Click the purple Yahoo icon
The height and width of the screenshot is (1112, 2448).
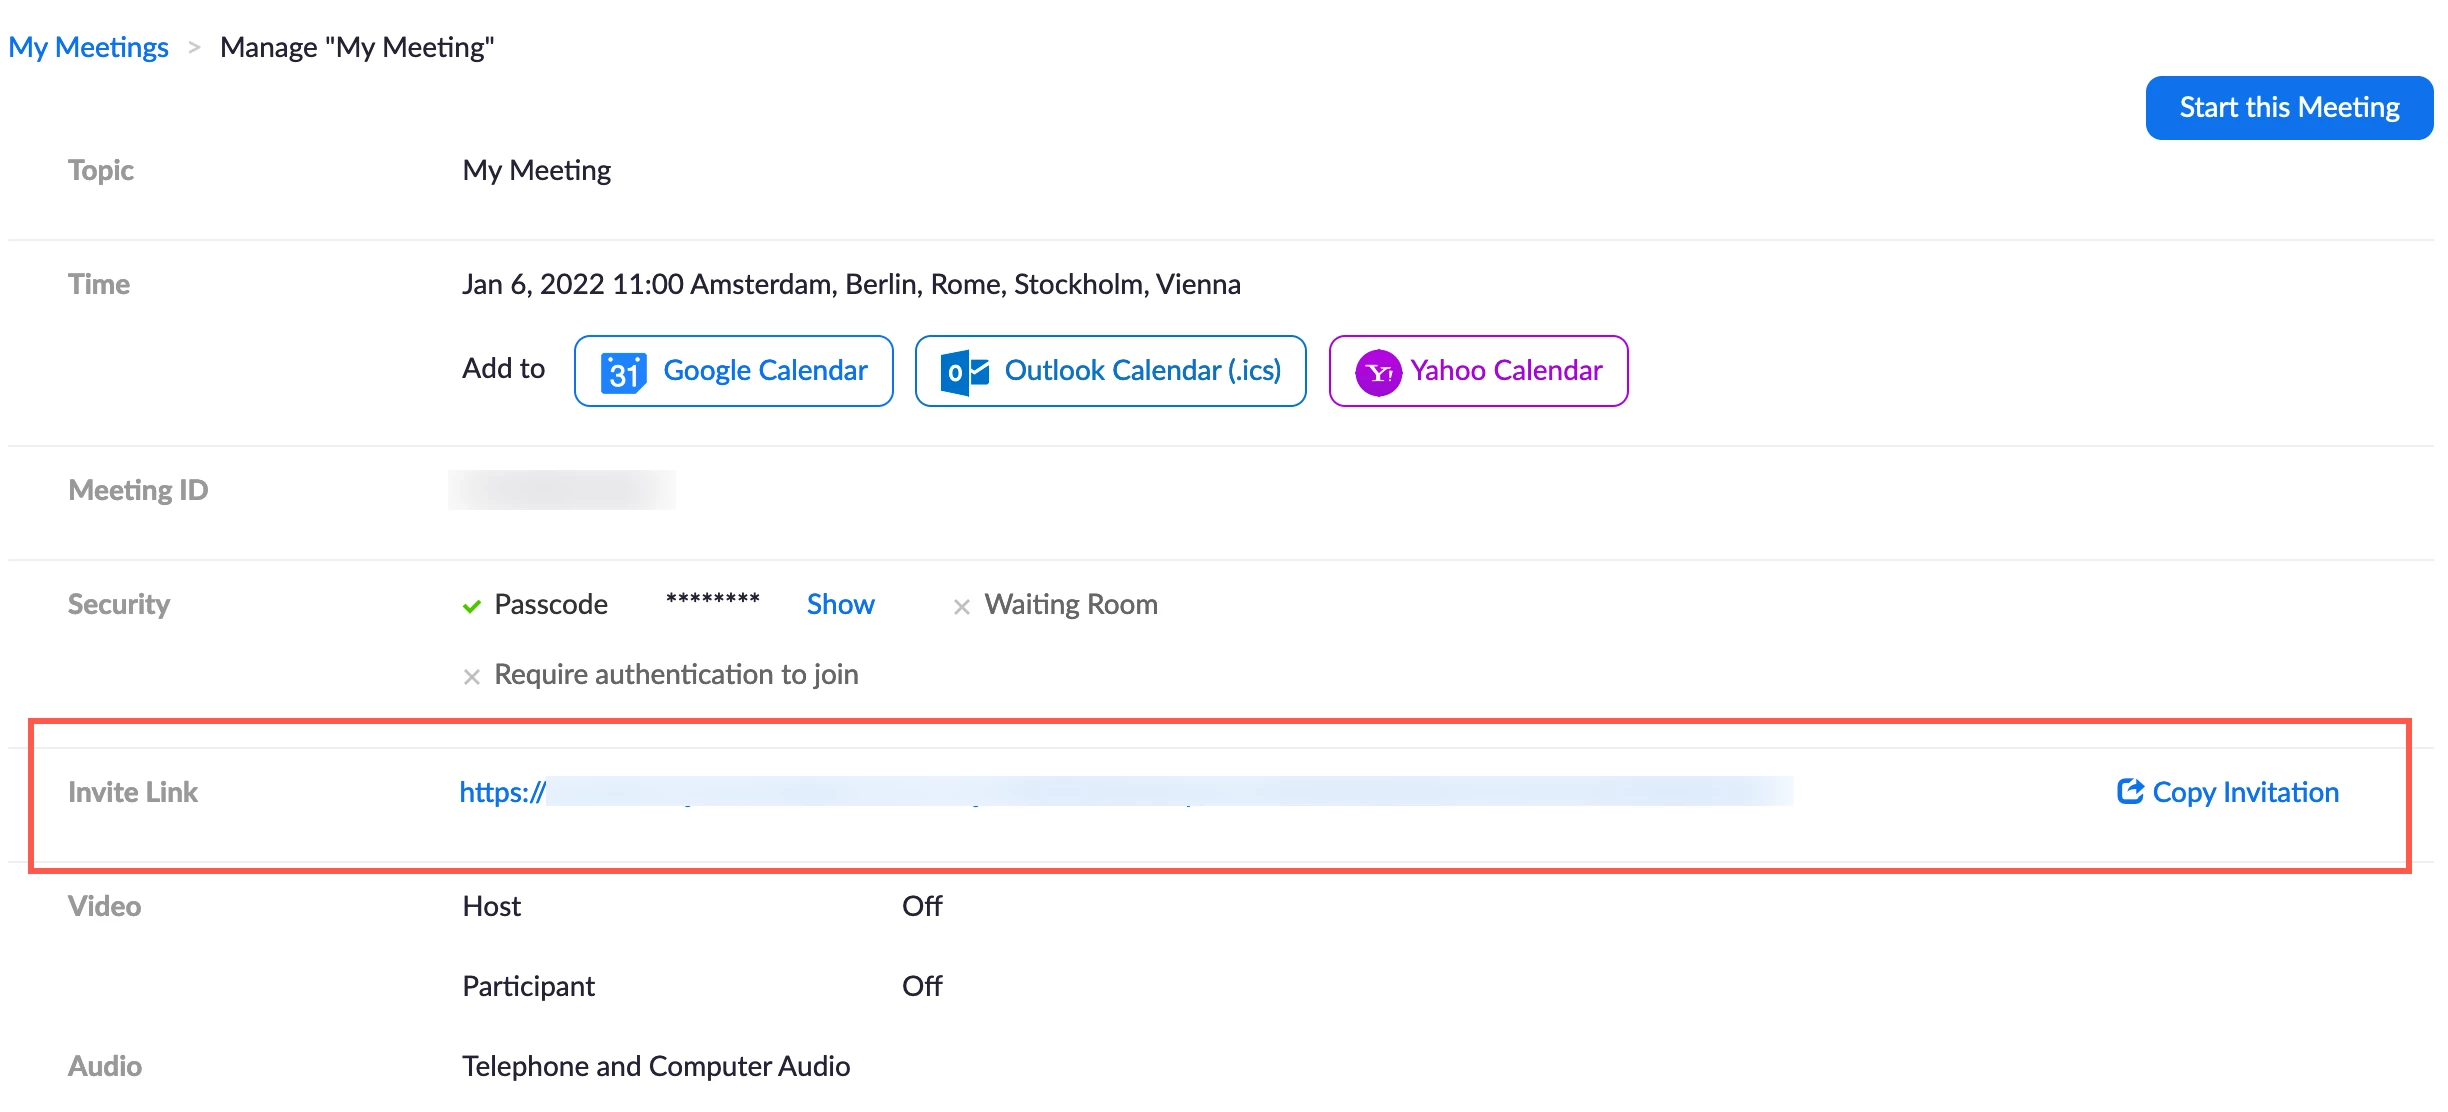(1378, 372)
